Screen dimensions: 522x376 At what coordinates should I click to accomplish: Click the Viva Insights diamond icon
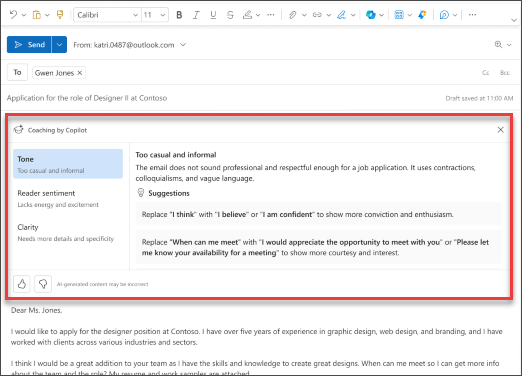coord(423,15)
